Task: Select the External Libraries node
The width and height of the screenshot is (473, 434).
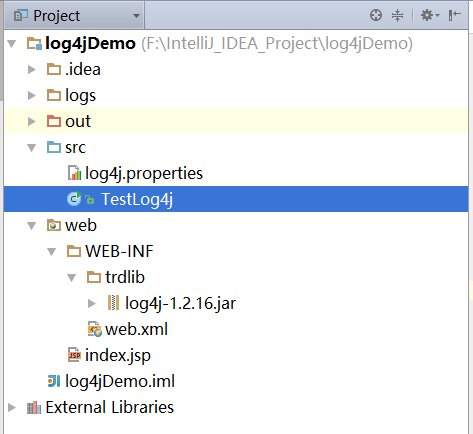Action: (x=110, y=407)
